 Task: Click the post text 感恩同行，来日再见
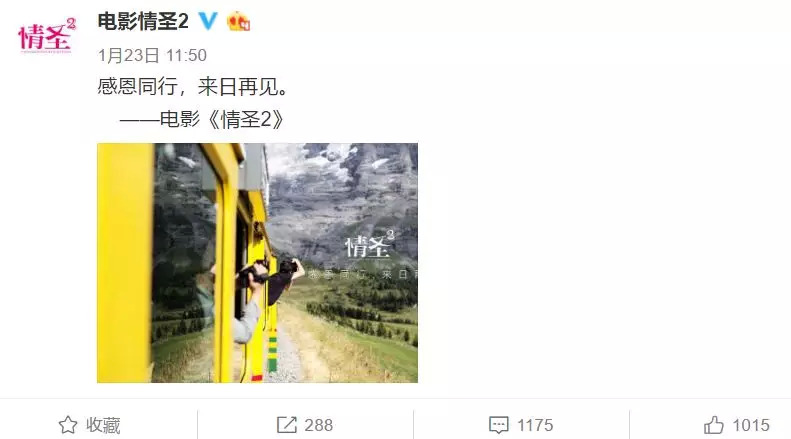coord(193,86)
